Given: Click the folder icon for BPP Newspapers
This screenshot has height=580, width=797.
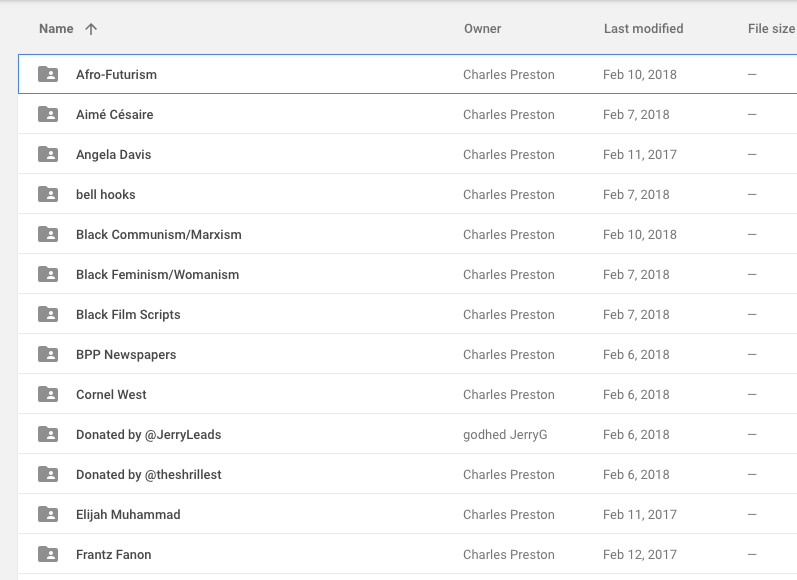Looking at the screenshot, I should 48,354.
